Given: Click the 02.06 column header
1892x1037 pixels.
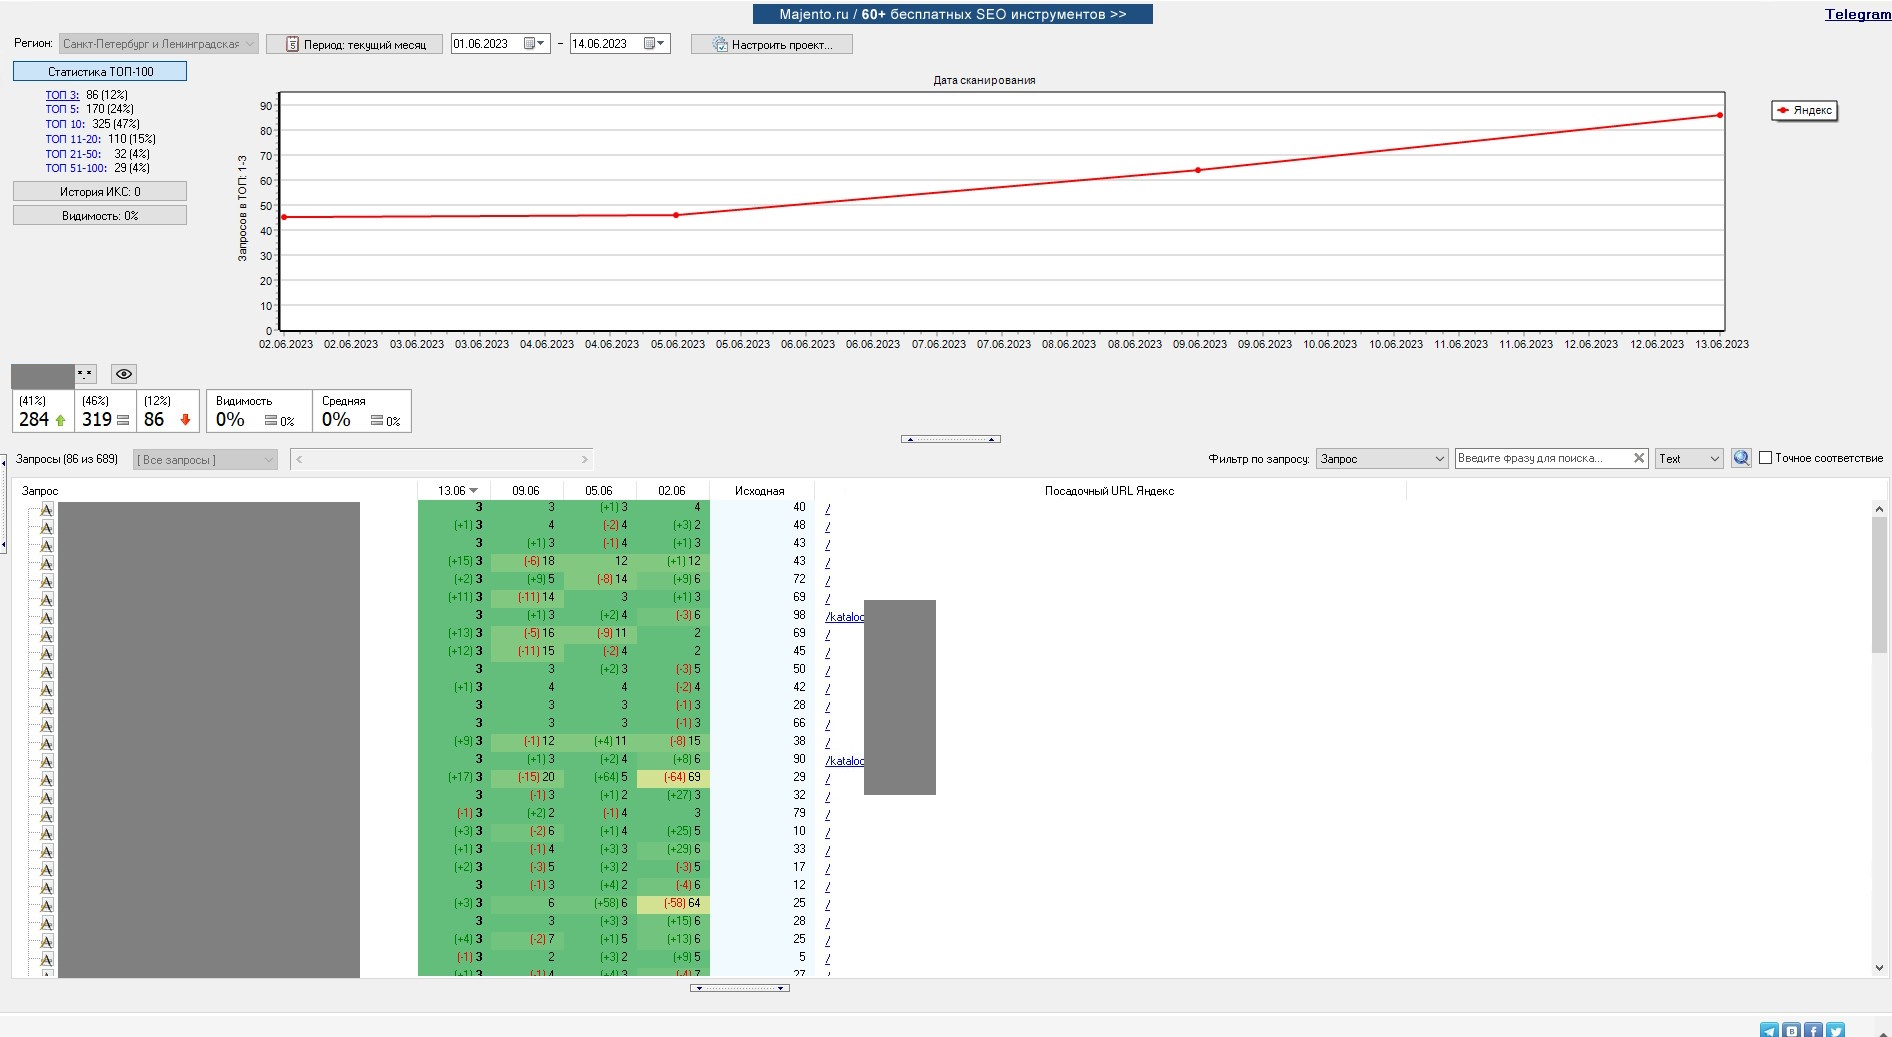Looking at the screenshot, I should coord(672,491).
